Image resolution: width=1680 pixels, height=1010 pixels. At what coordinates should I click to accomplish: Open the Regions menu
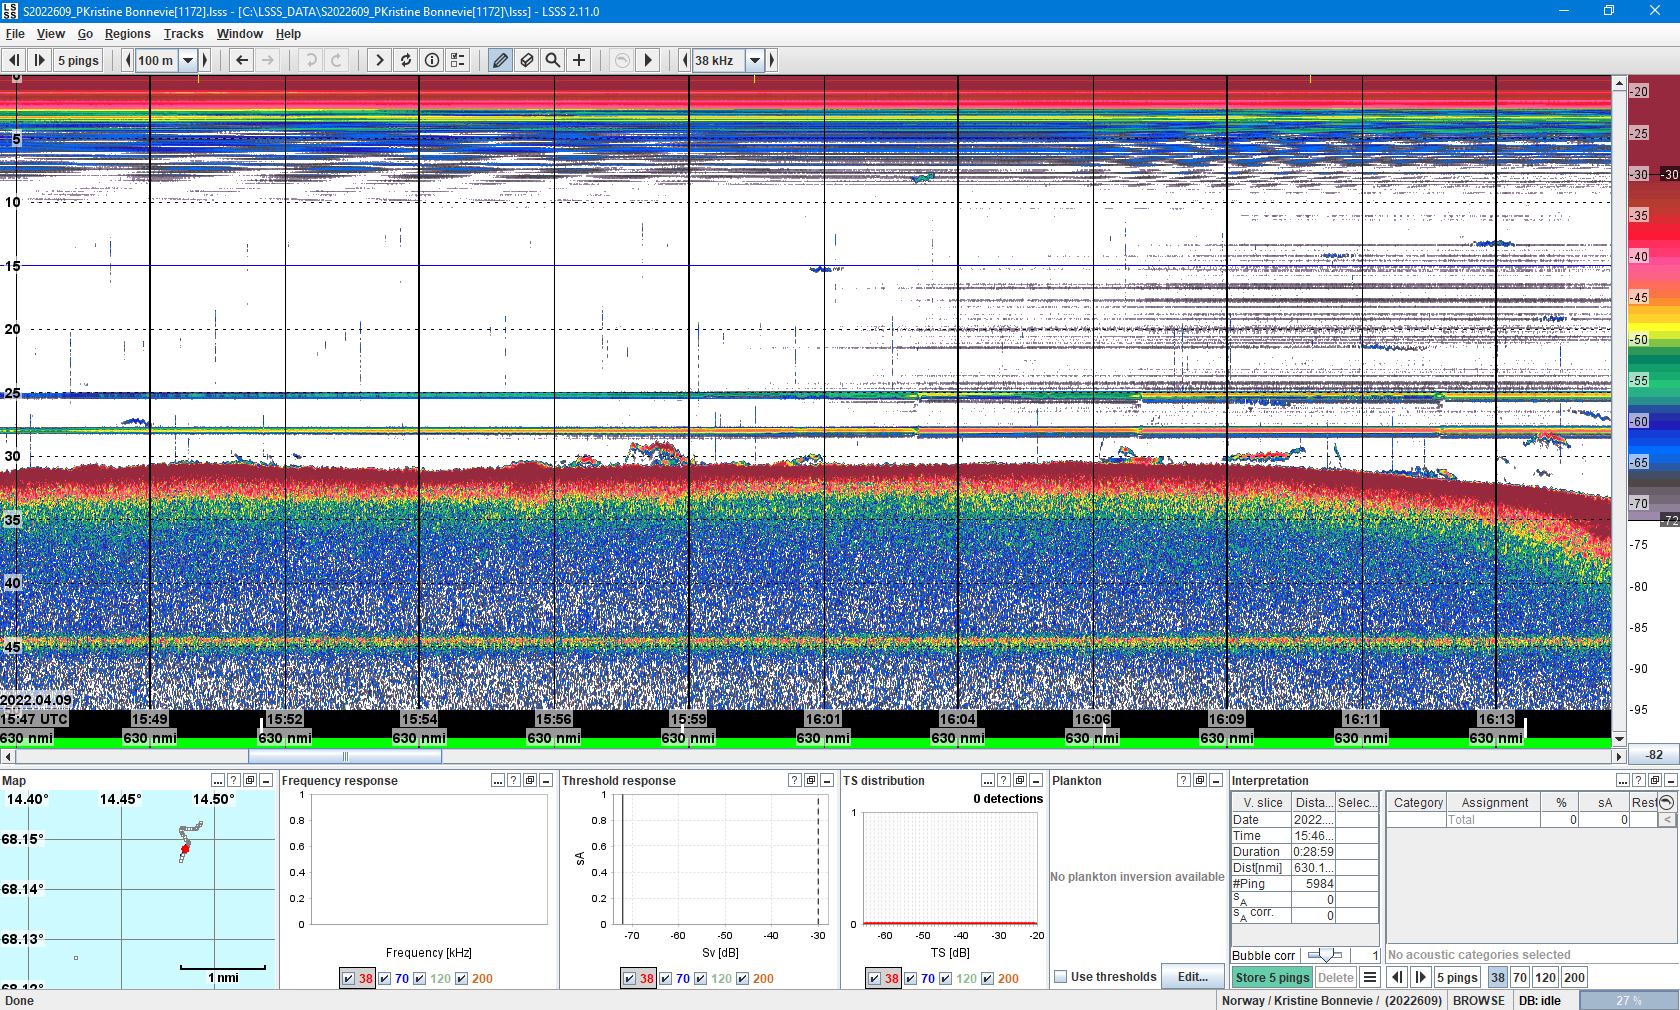click(128, 33)
